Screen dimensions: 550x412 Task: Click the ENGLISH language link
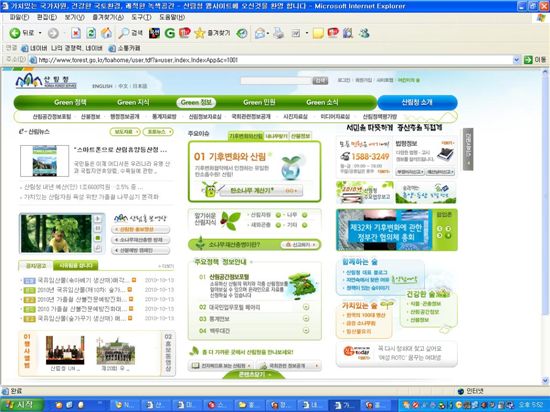point(102,86)
